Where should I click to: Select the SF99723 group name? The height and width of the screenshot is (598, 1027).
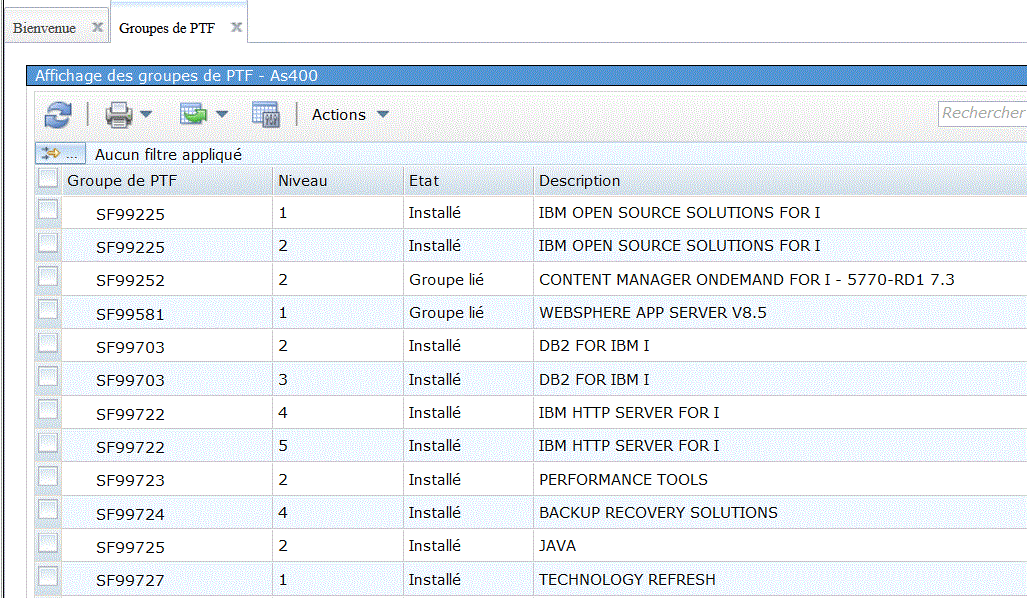(x=130, y=480)
